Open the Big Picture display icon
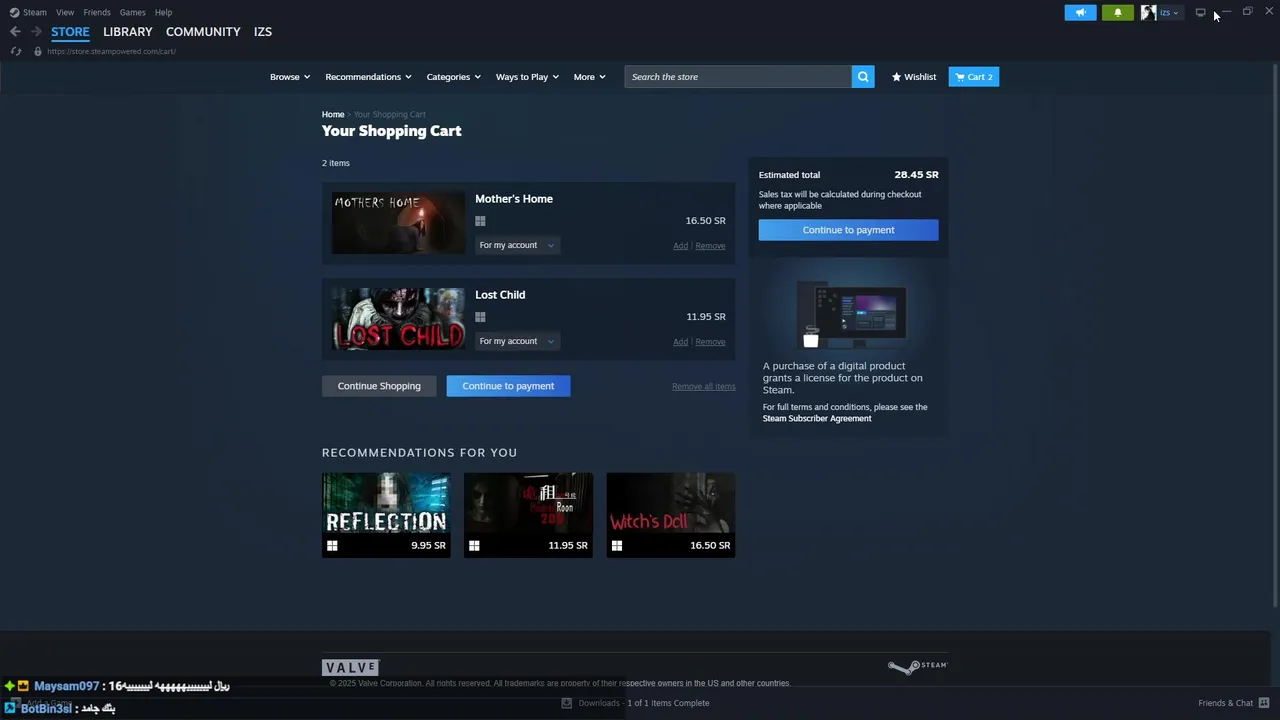 click(1200, 12)
